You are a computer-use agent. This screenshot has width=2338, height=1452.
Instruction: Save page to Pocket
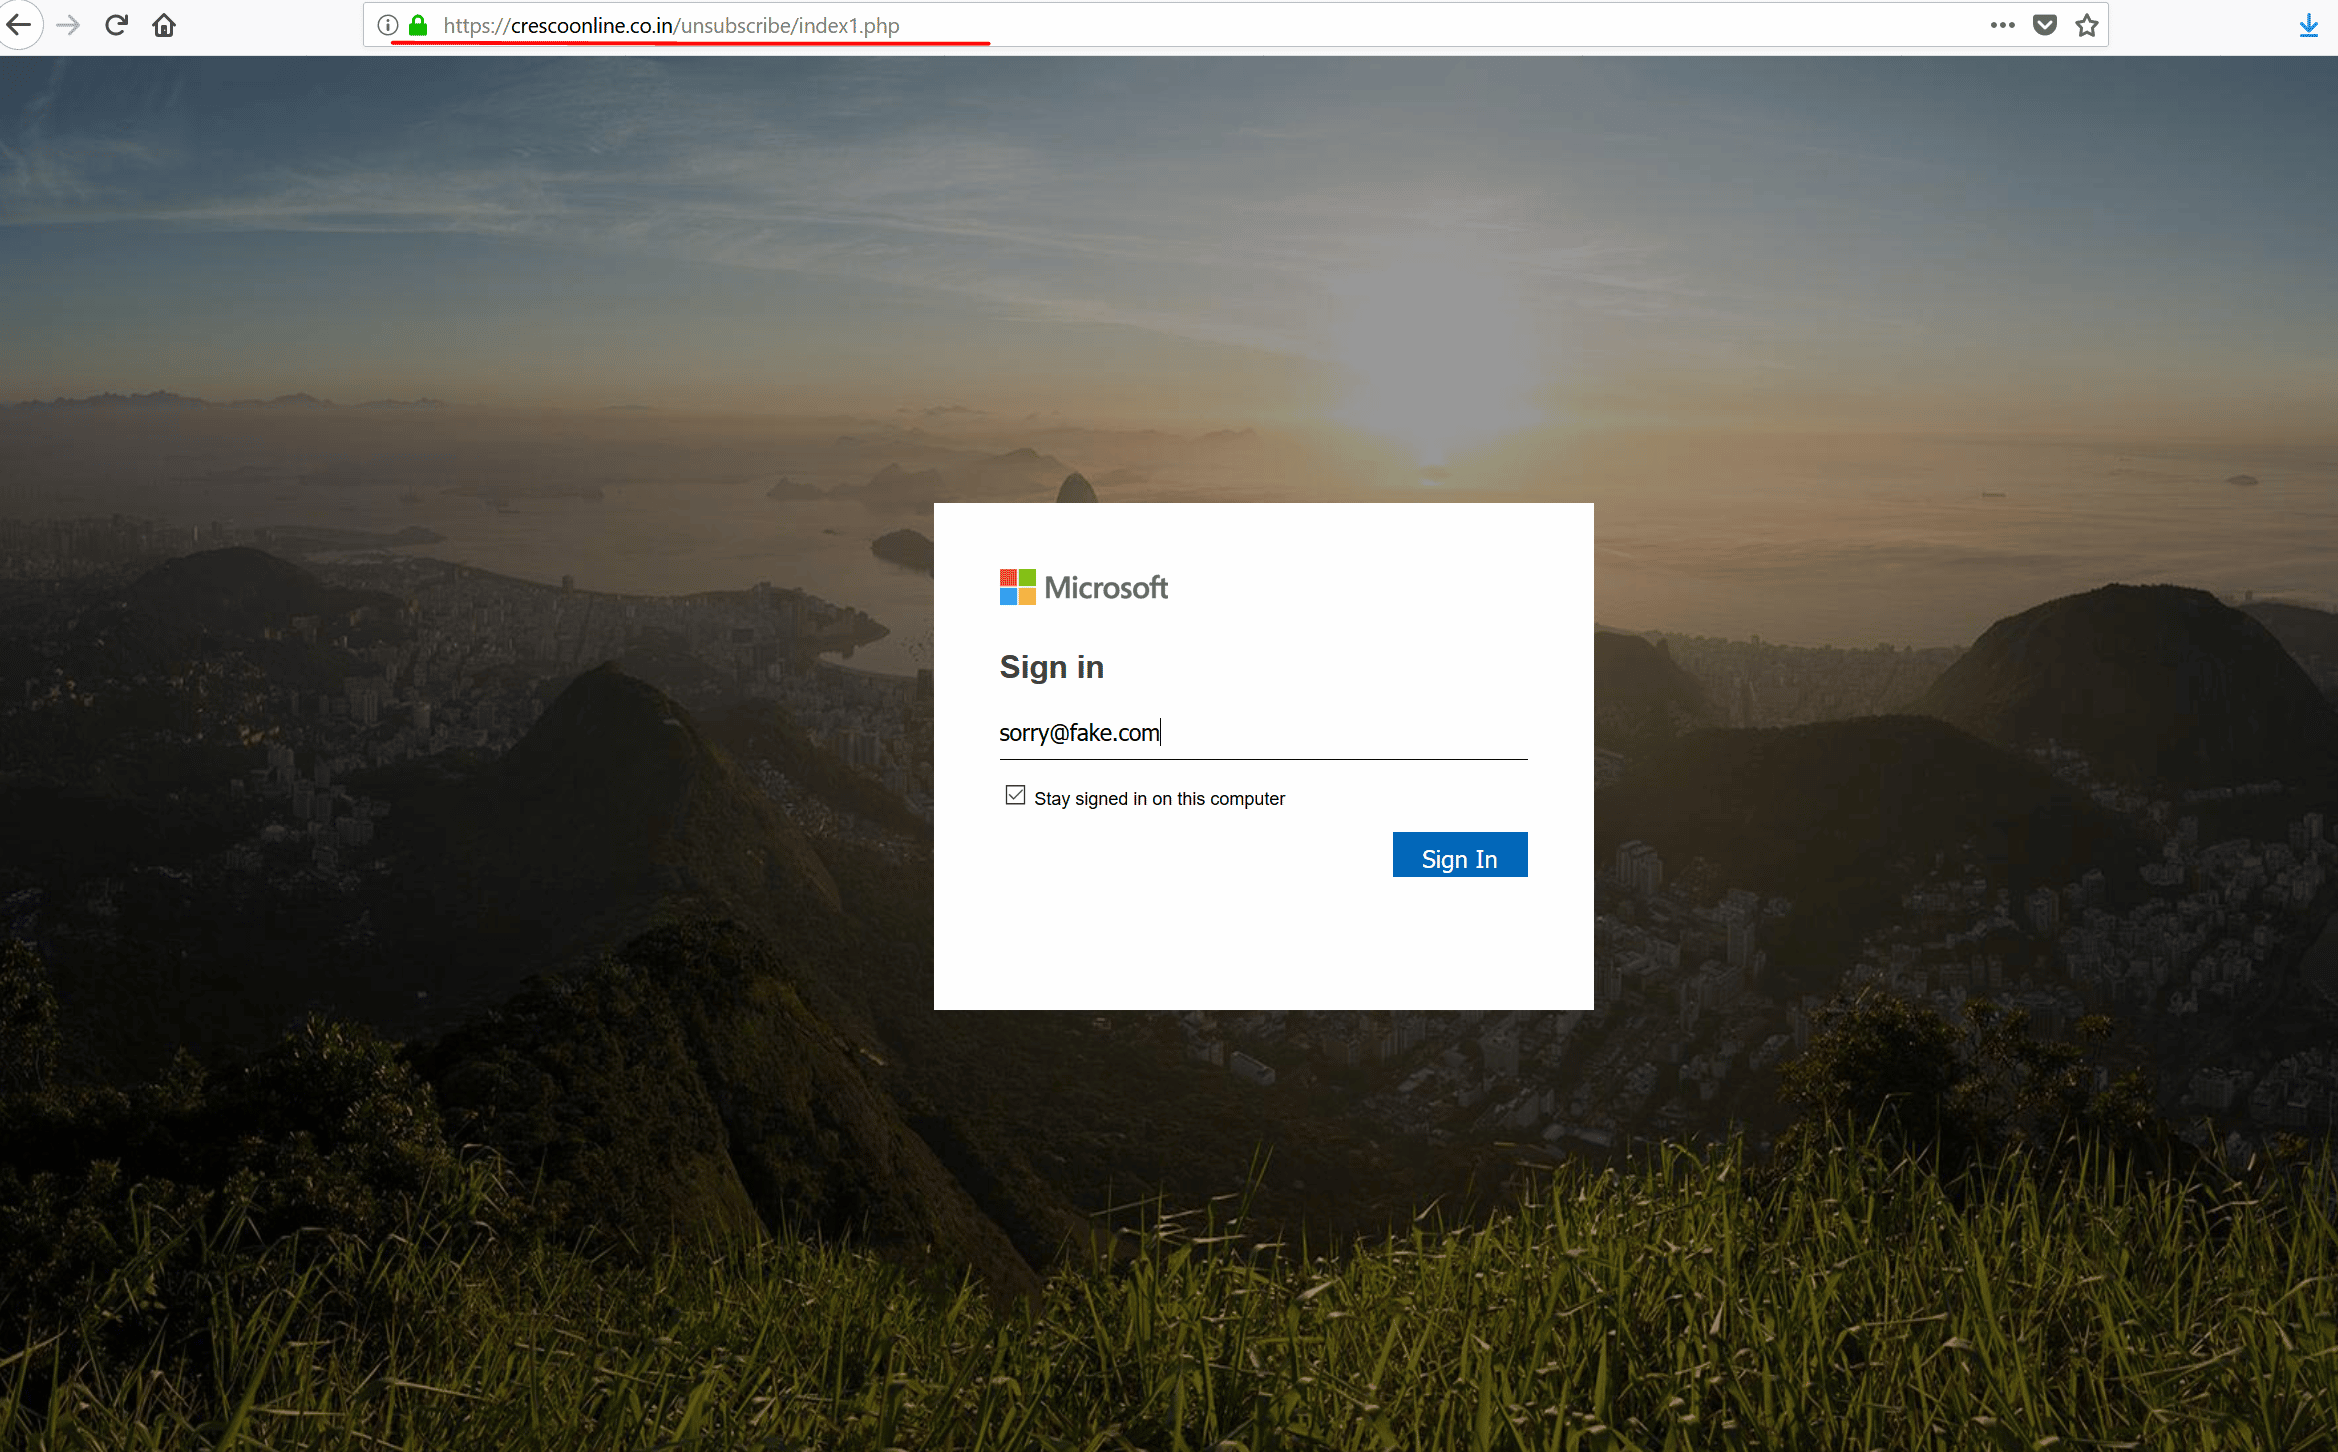pos(2045,26)
